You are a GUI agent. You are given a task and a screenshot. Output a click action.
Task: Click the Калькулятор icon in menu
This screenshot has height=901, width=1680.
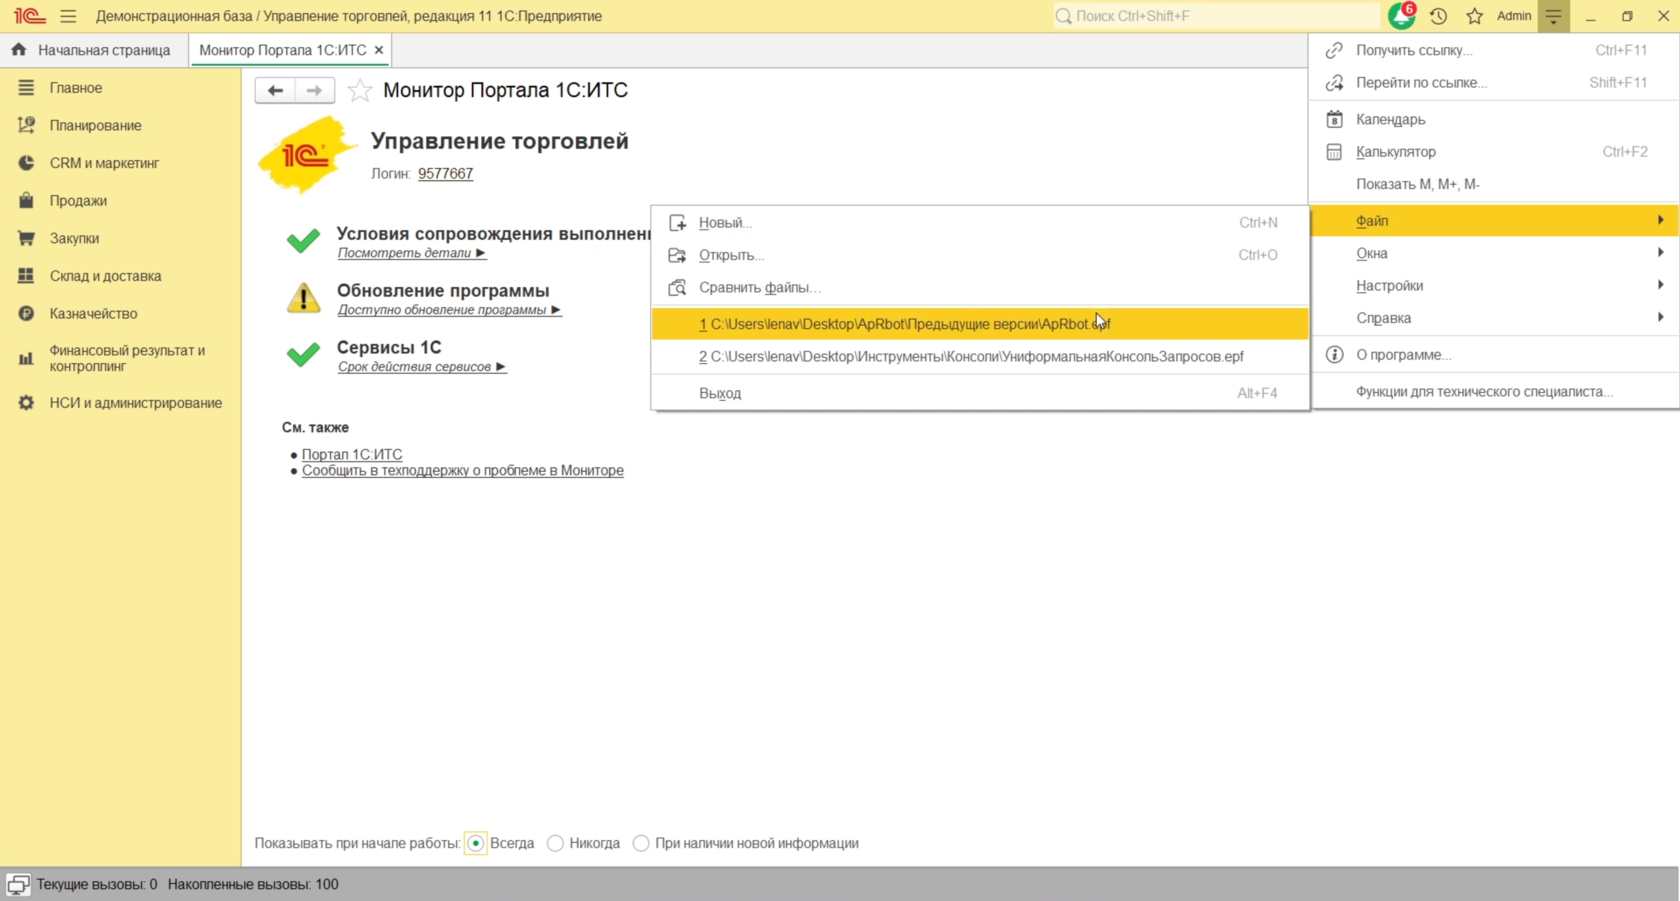pyautogui.click(x=1334, y=152)
